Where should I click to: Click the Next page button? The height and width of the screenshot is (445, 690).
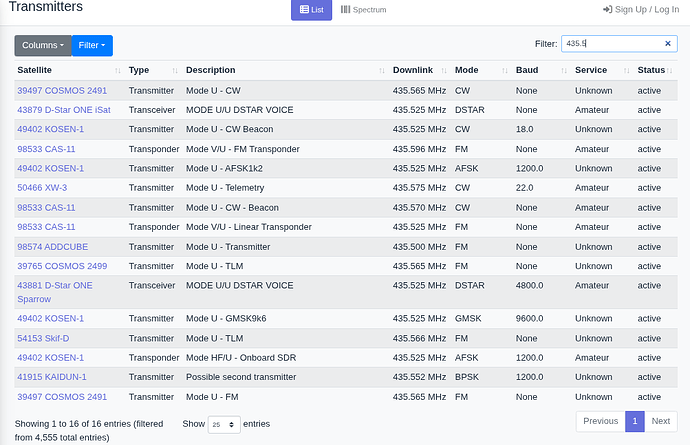pos(659,421)
